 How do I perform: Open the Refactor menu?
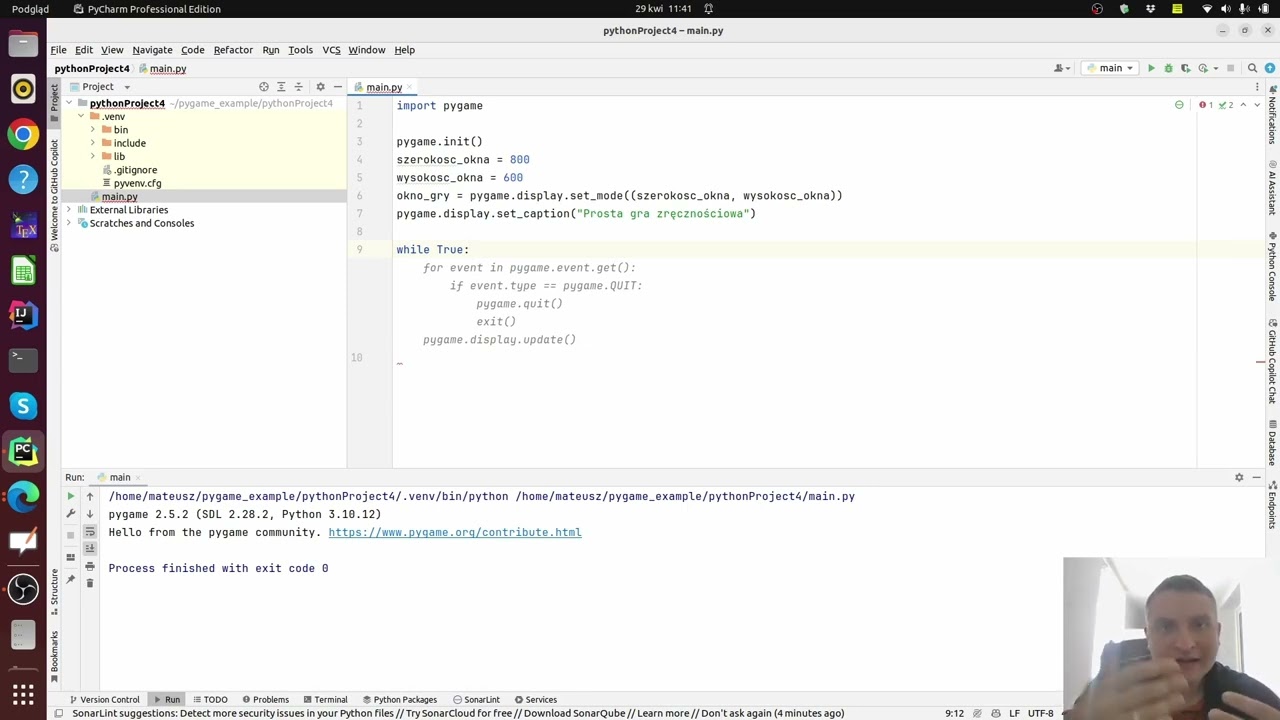(x=233, y=49)
